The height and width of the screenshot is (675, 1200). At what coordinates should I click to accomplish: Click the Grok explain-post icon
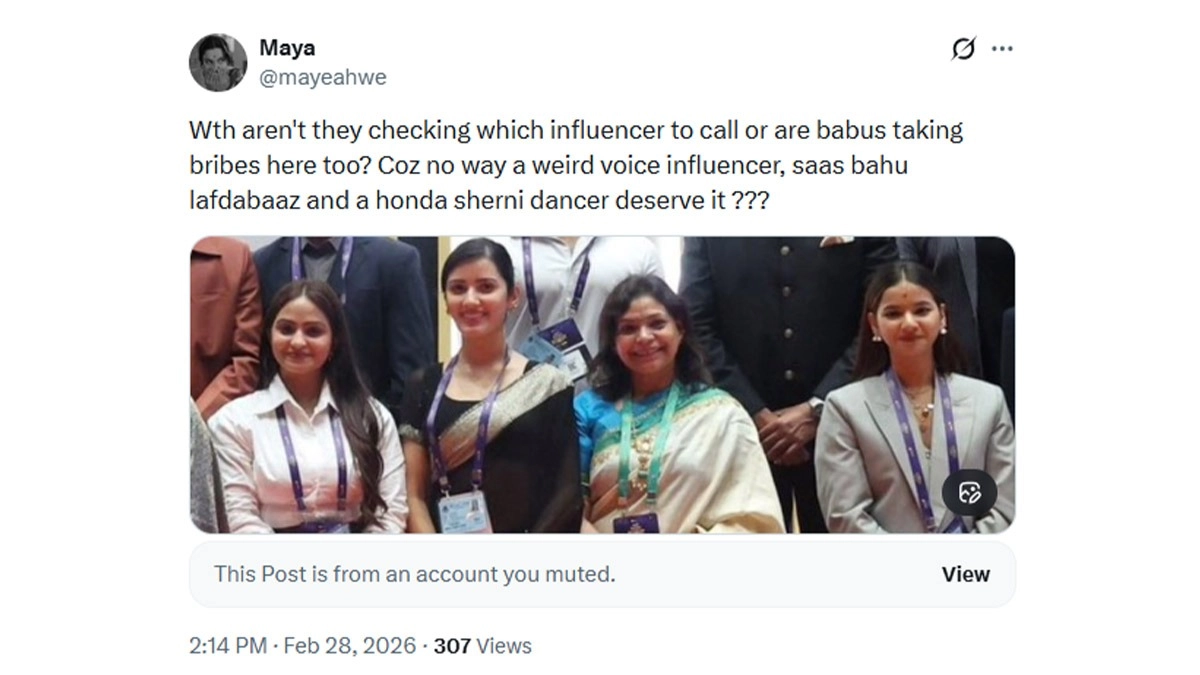pyautogui.click(x=963, y=49)
